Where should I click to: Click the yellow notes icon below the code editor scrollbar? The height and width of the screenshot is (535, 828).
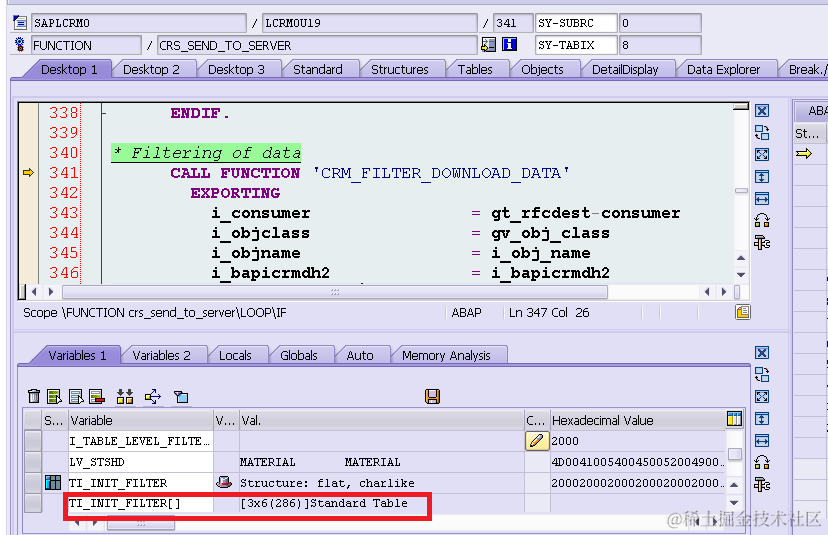pyautogui.click(x=742, y=312)
